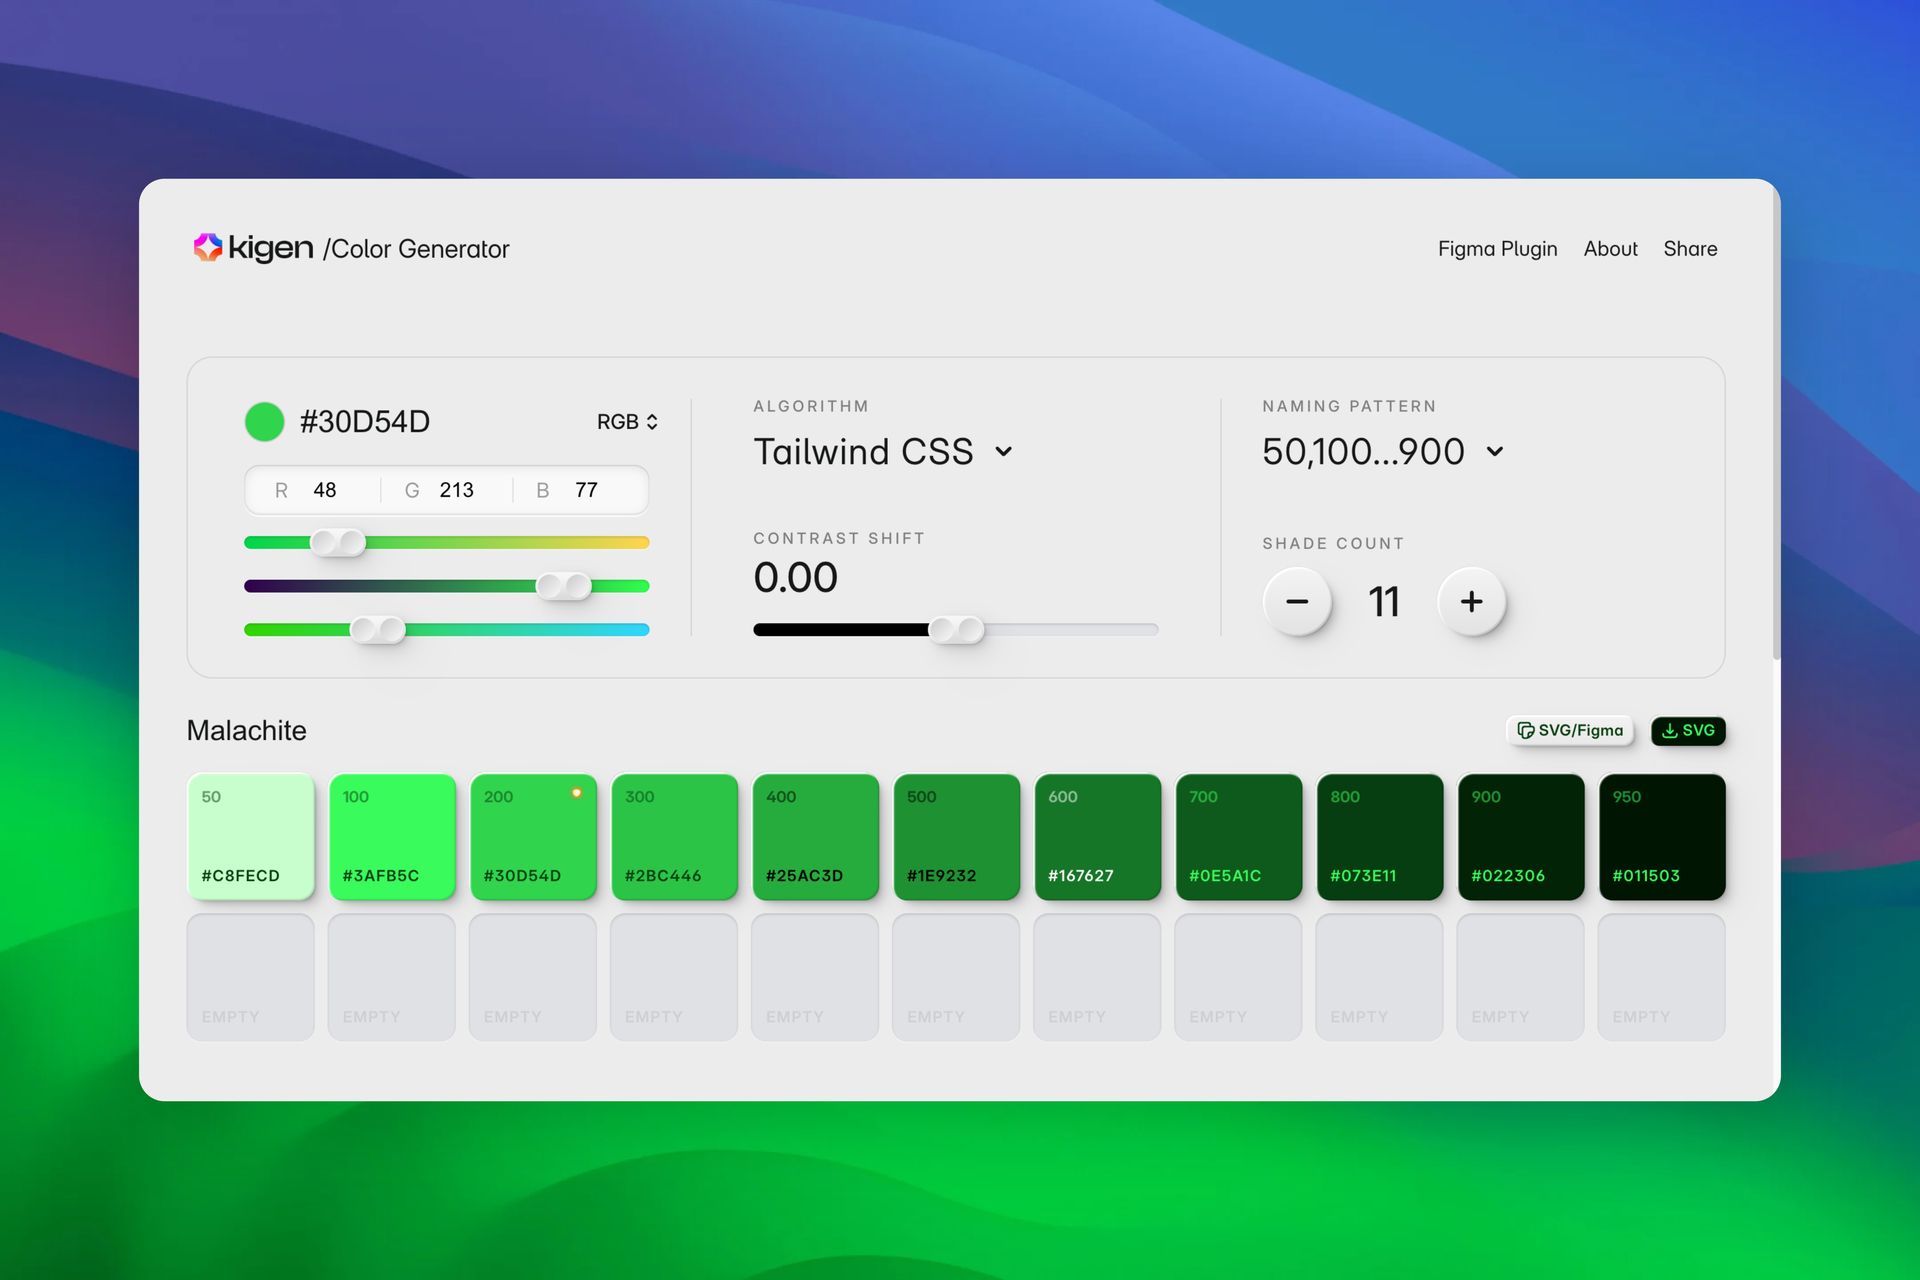Click the minus shade count button
The image size is (1920, 1280).
(1297, 602)
